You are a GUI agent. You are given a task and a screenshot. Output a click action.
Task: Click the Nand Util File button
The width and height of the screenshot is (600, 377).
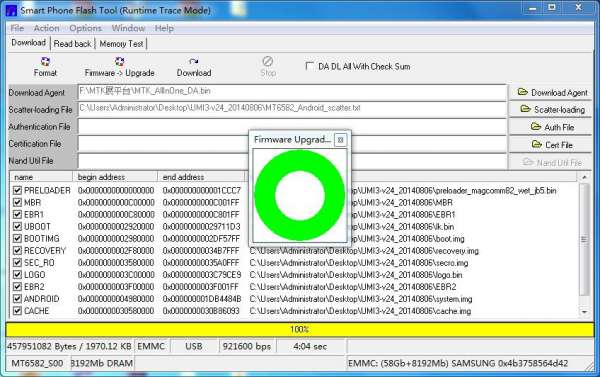tap(551, 162)
